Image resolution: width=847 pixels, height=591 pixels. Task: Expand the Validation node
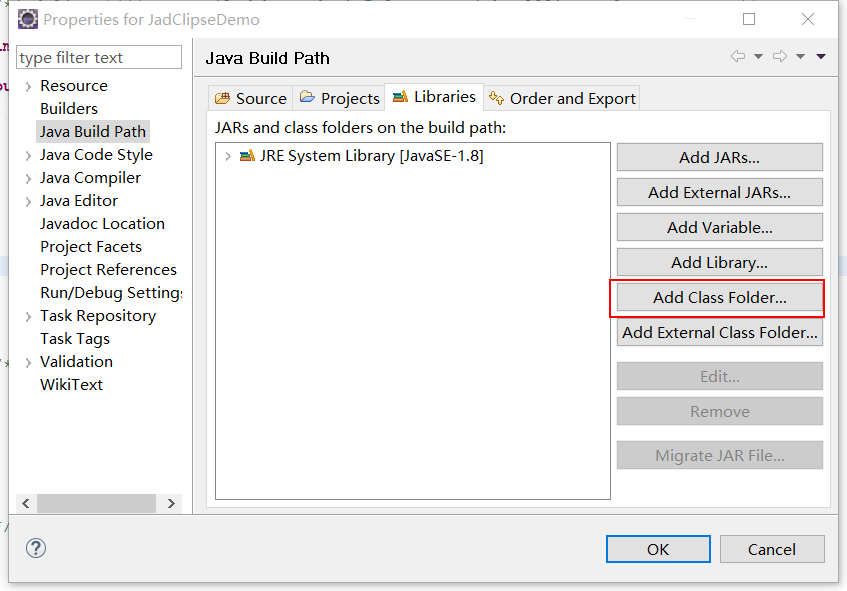[x=28, y=362]
